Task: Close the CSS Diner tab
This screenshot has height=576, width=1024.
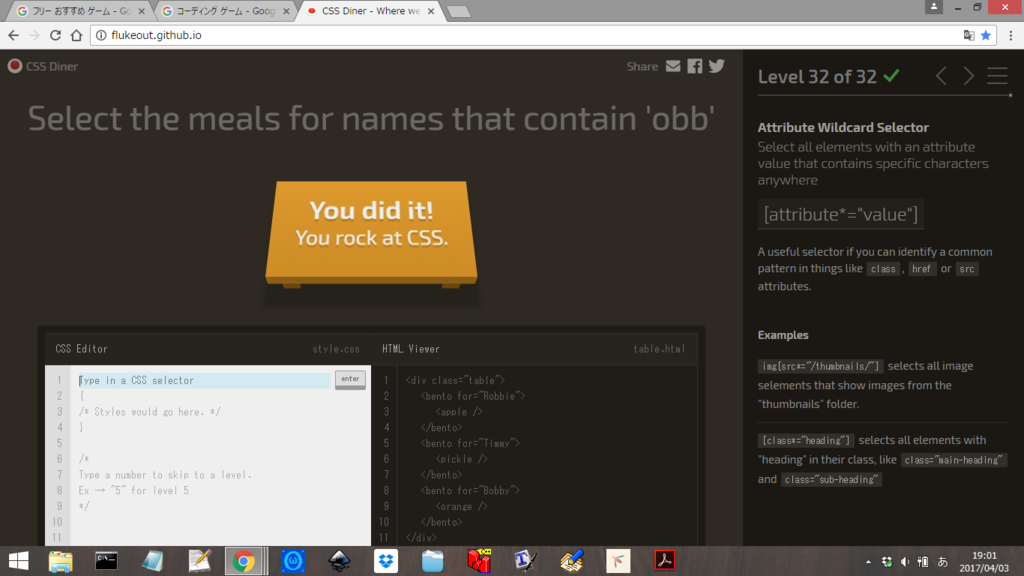Action: (430, 11)
